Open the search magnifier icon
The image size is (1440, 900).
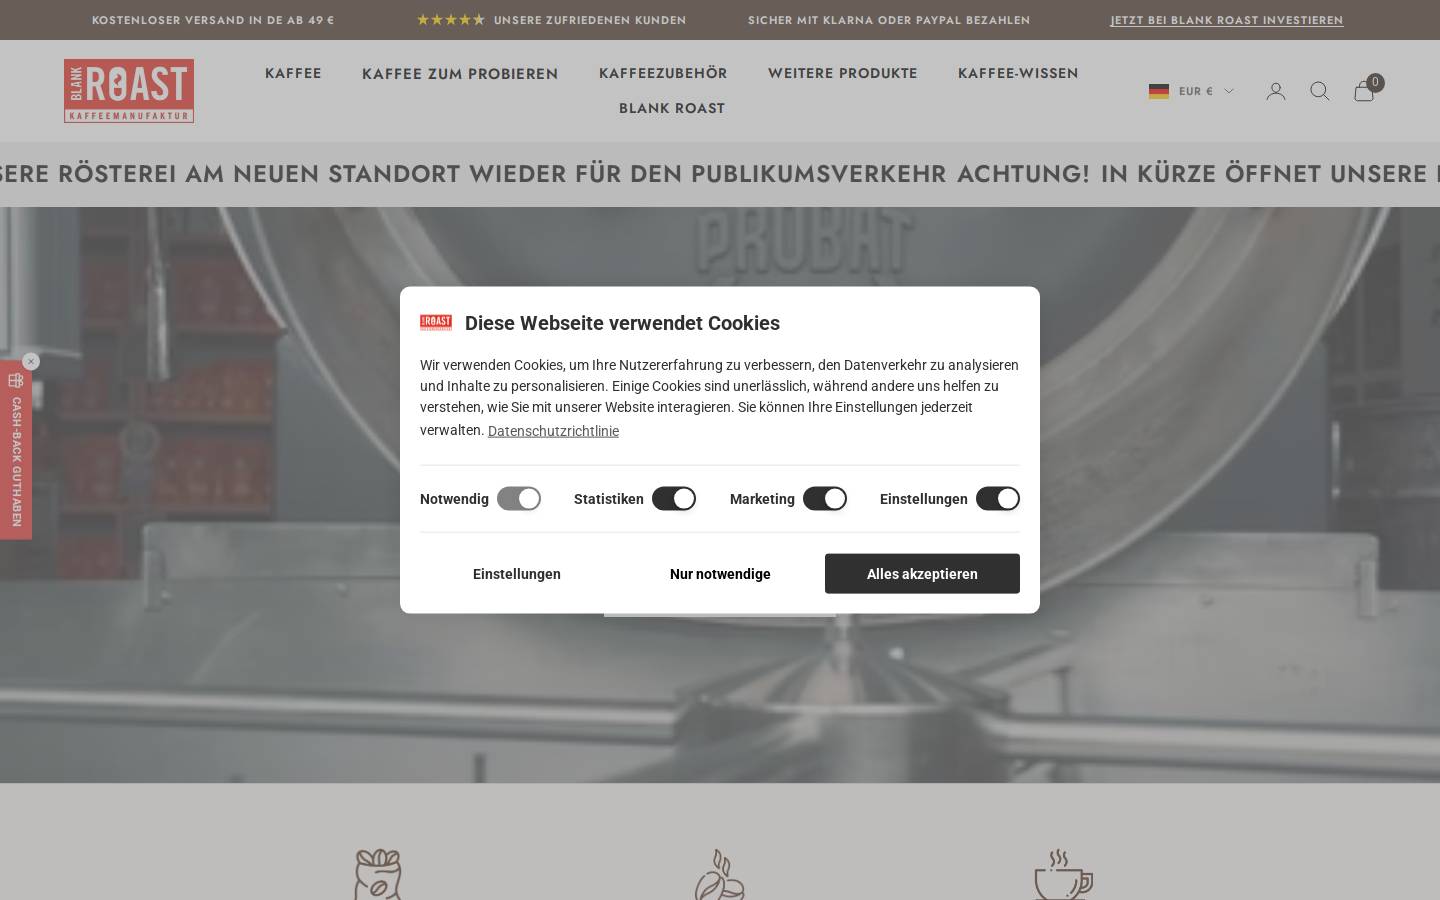click(x=1320, y=91)
